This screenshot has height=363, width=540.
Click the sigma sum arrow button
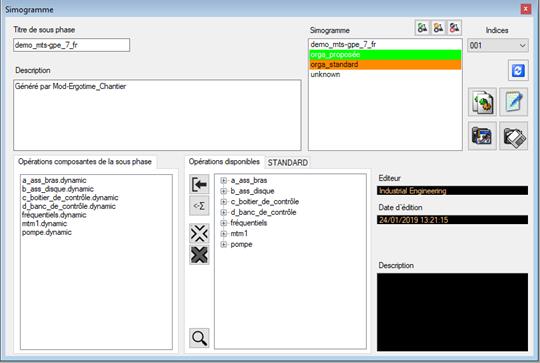(199, 206)
